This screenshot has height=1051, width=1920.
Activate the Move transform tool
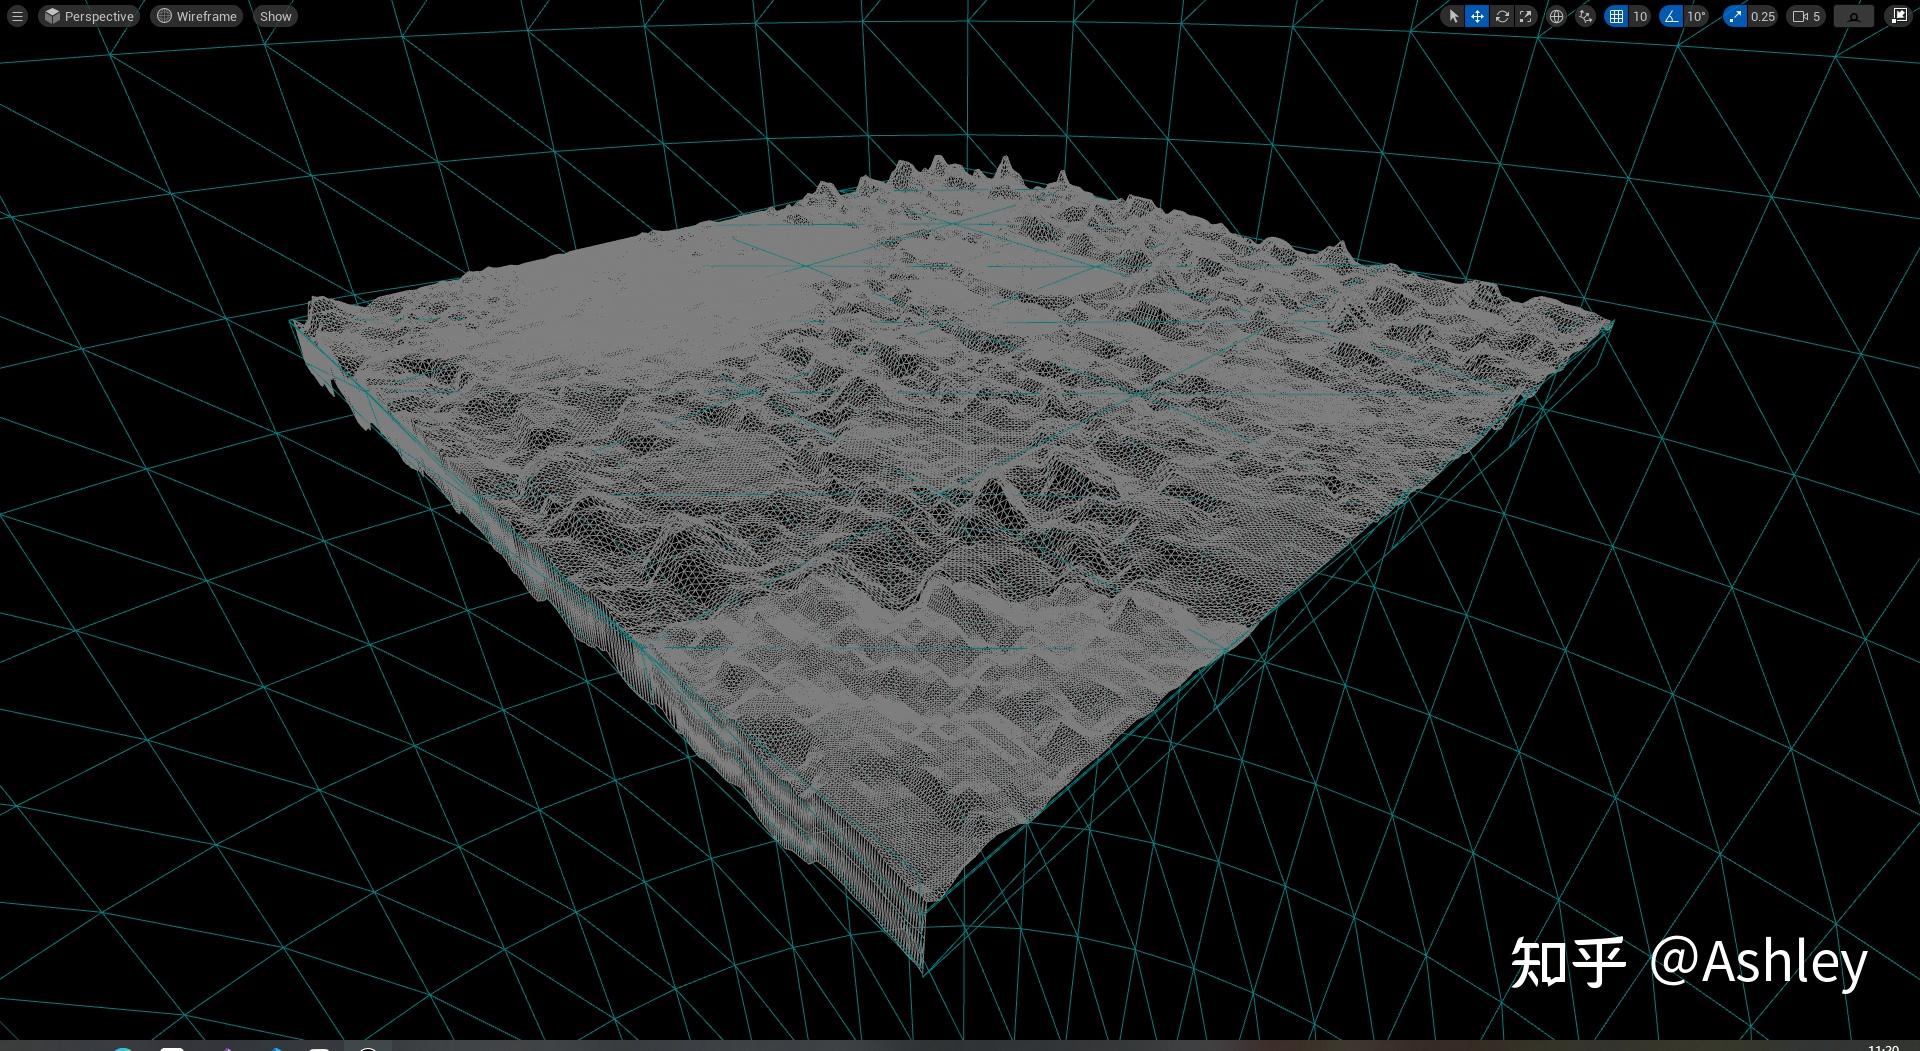pos(1477,16)
